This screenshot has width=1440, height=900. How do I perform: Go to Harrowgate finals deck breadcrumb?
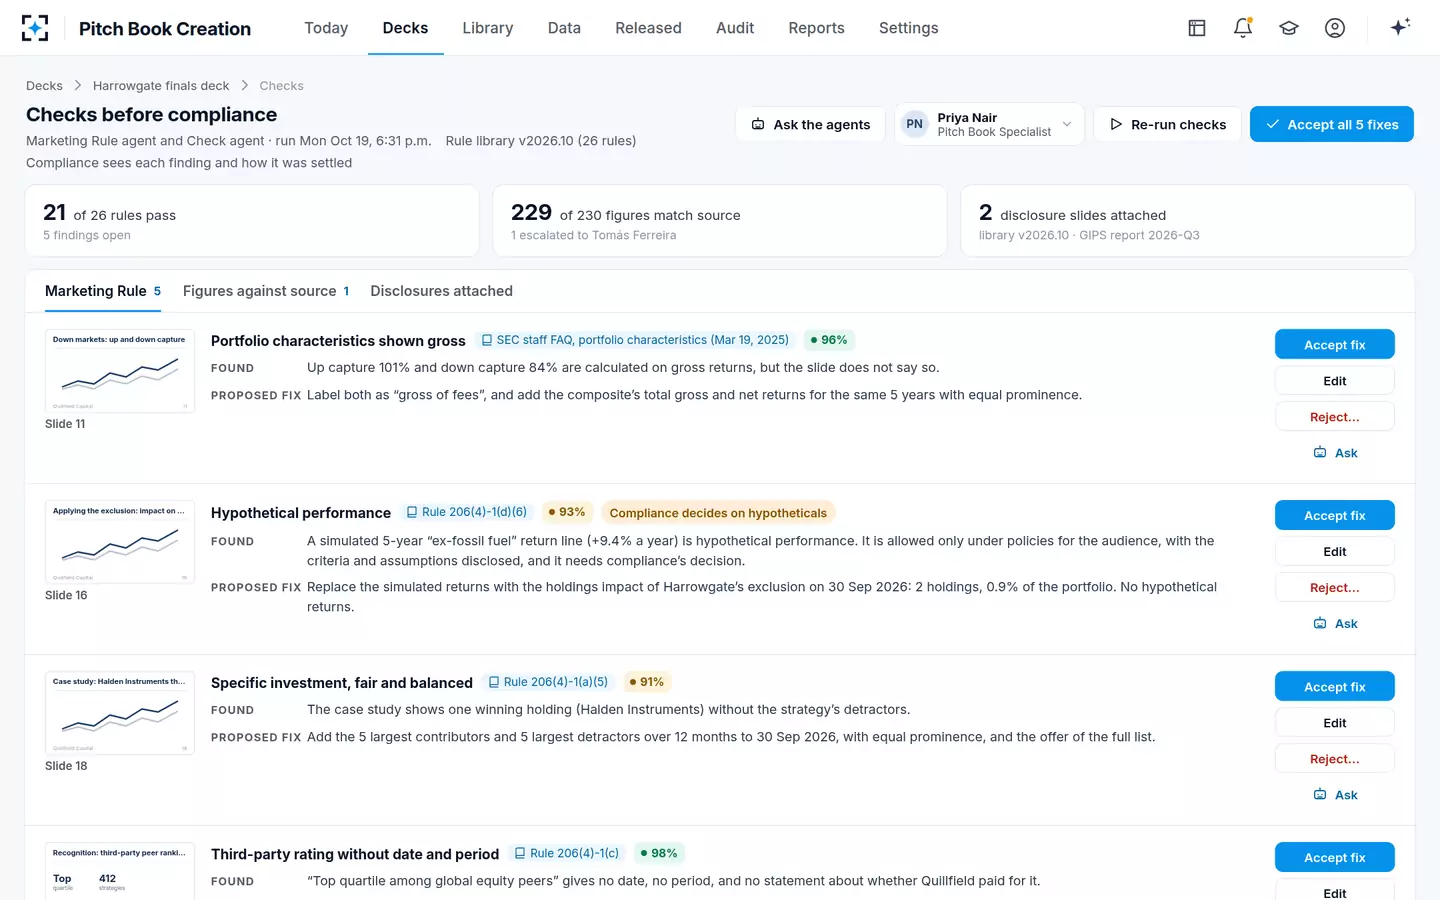[x=161, y=86]
